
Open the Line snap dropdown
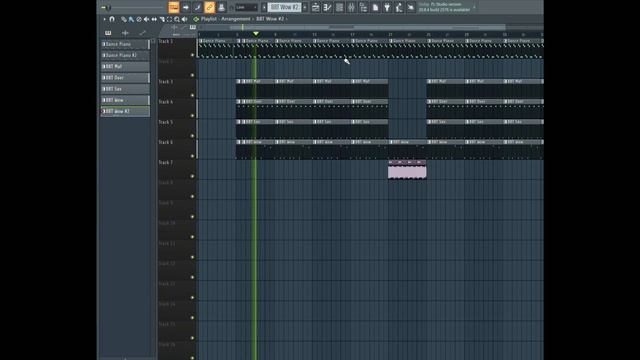tap(246, 7)
